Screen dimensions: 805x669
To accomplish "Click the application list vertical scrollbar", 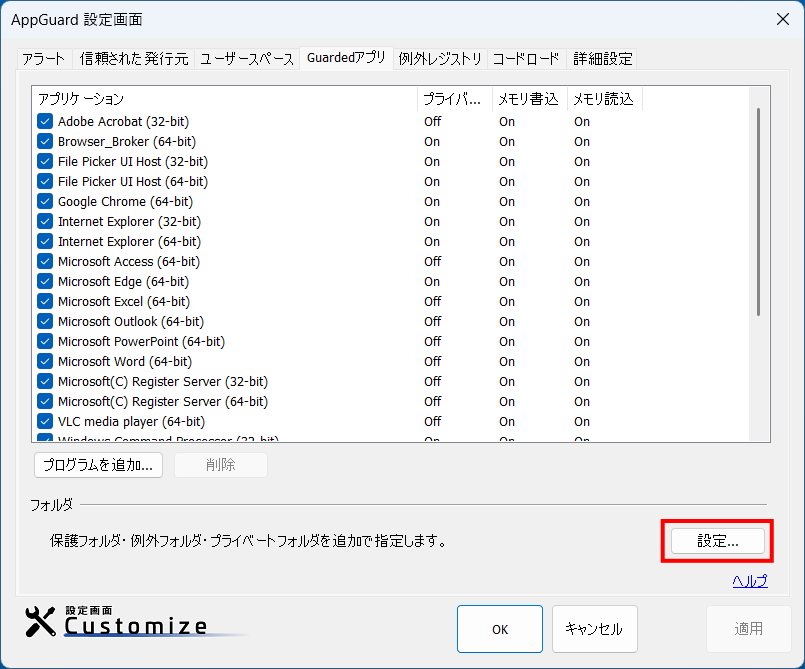I will coord(759,210).
